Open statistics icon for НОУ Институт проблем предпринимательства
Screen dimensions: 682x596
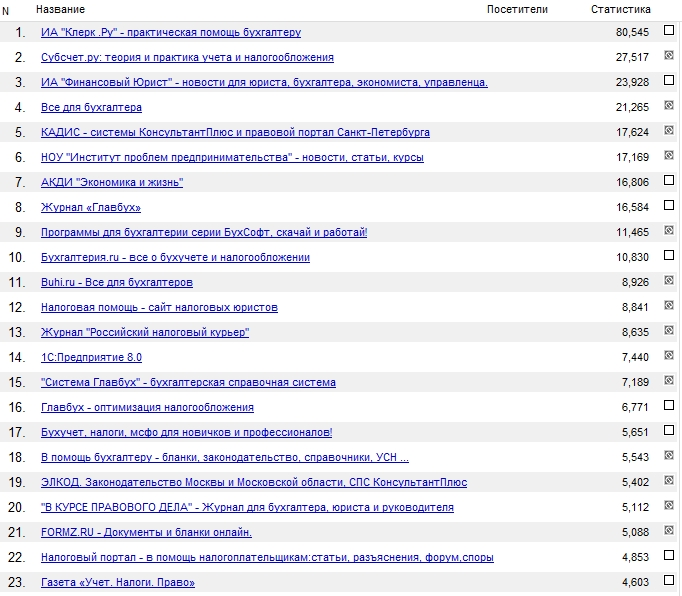click(x=669, y=155)
